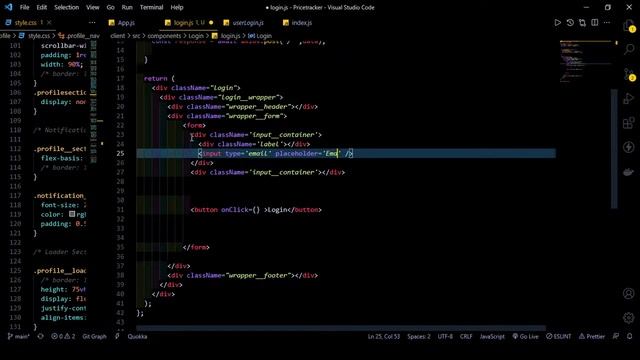Open the Source Control view with badge
Image resolution: width=640 pixels, height=360 pixels.
(629, 74)
